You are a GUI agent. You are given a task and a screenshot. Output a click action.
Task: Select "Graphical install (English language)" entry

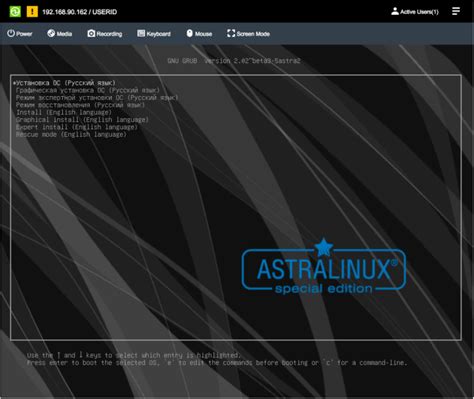point(82,120)
